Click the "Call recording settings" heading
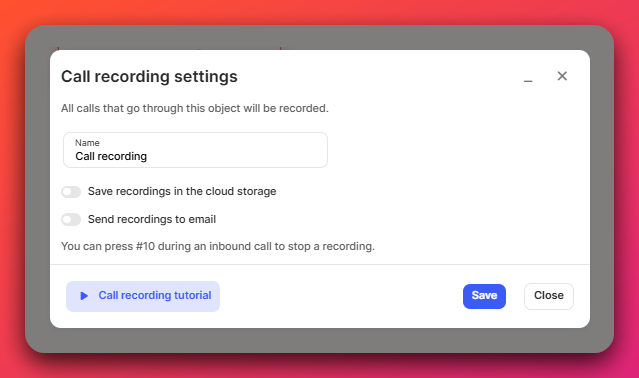This screenshot has width=639, height=378. 149,77
